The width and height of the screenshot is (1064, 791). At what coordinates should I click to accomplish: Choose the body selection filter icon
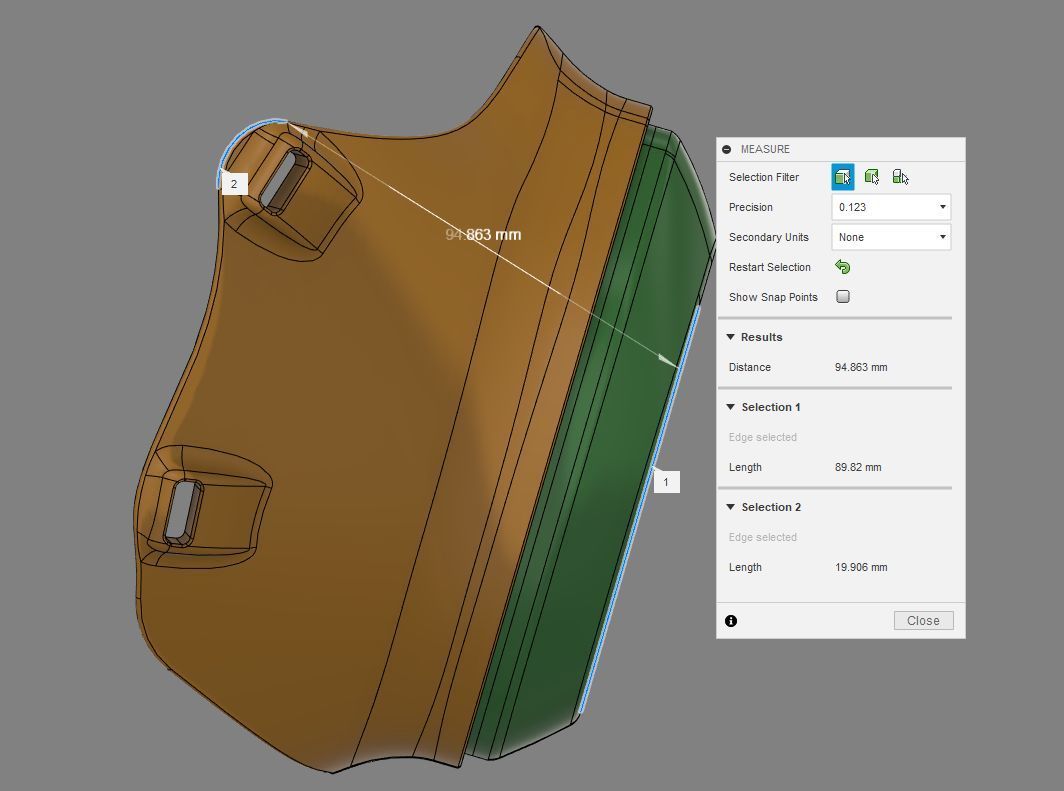point(872,177)
